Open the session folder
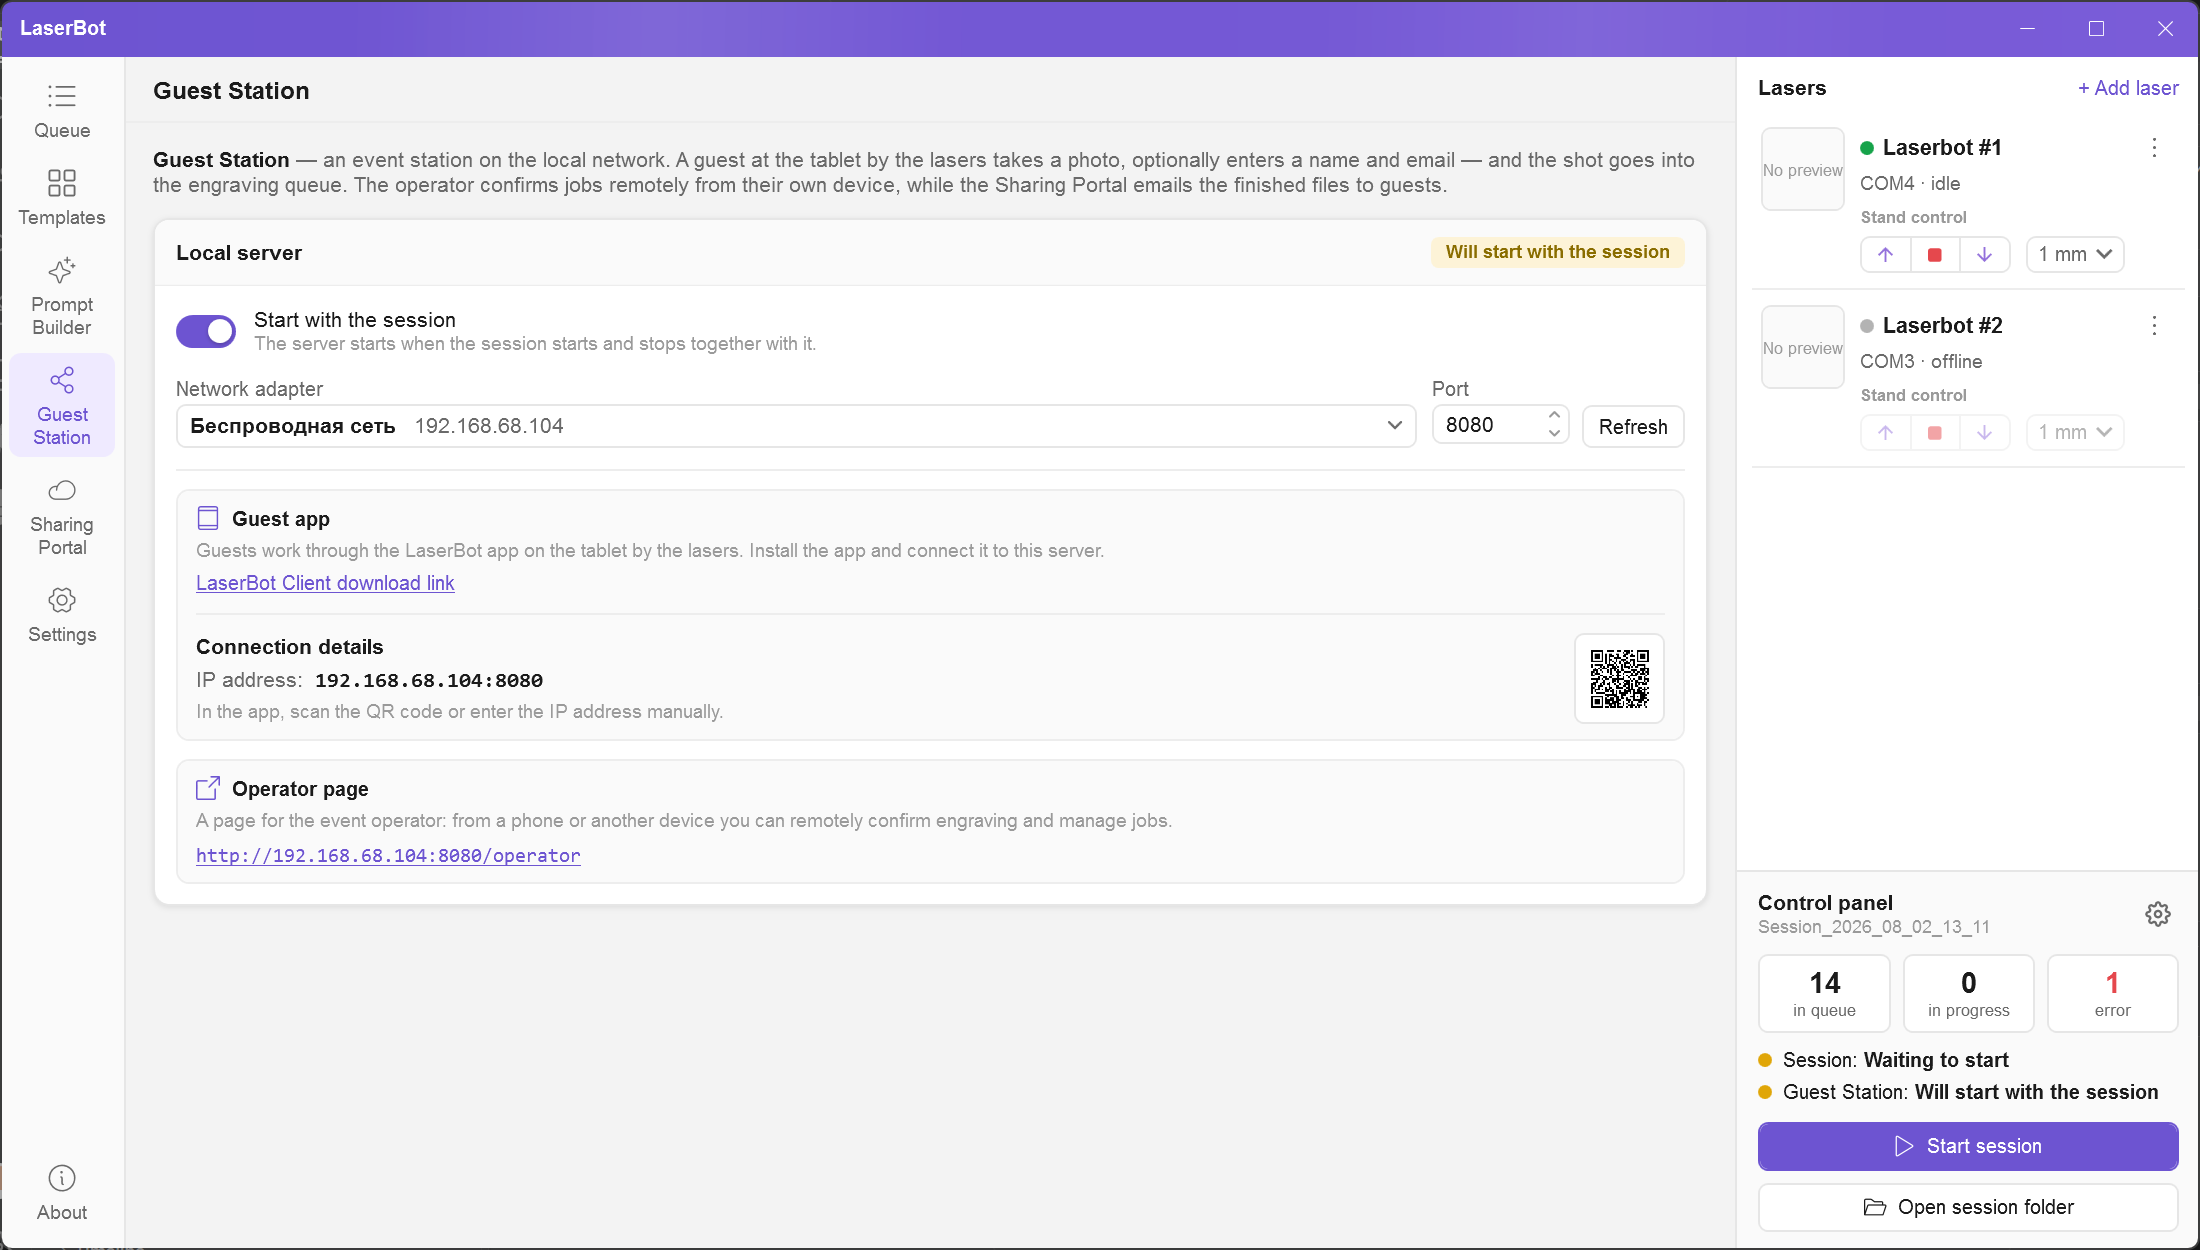 point(1968,1208)
